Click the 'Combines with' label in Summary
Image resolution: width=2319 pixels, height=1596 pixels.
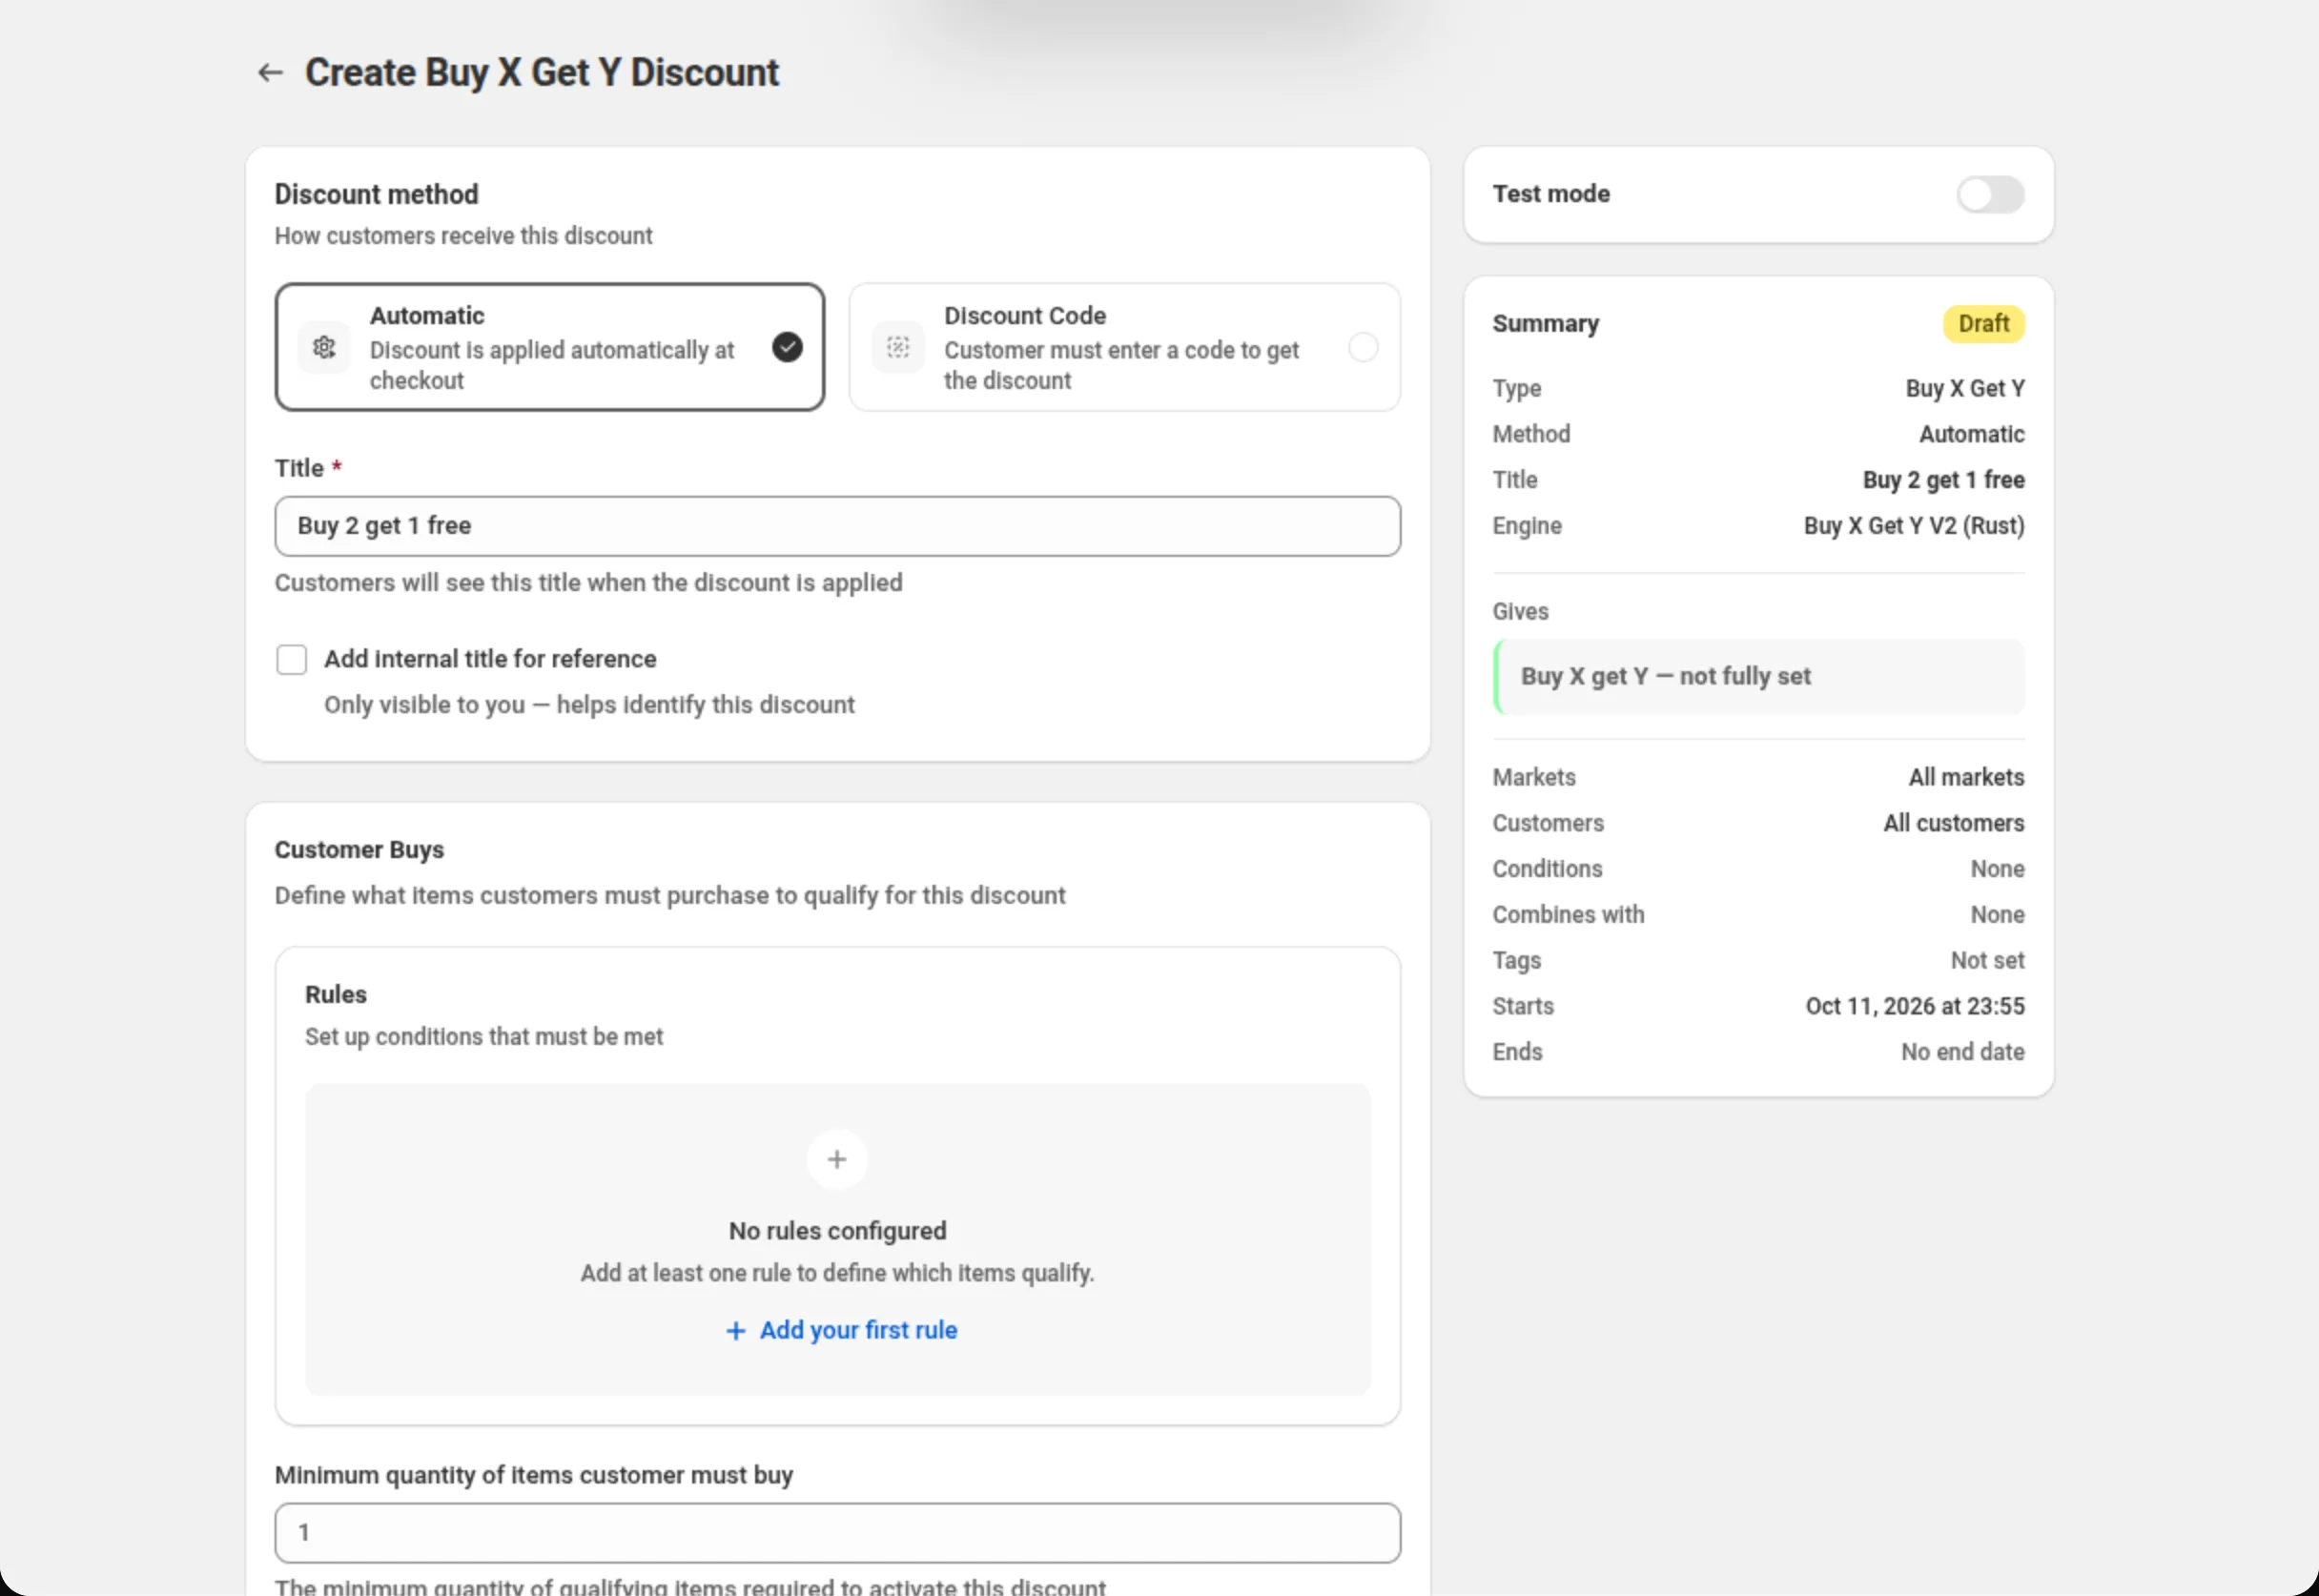coord(1568,915)
